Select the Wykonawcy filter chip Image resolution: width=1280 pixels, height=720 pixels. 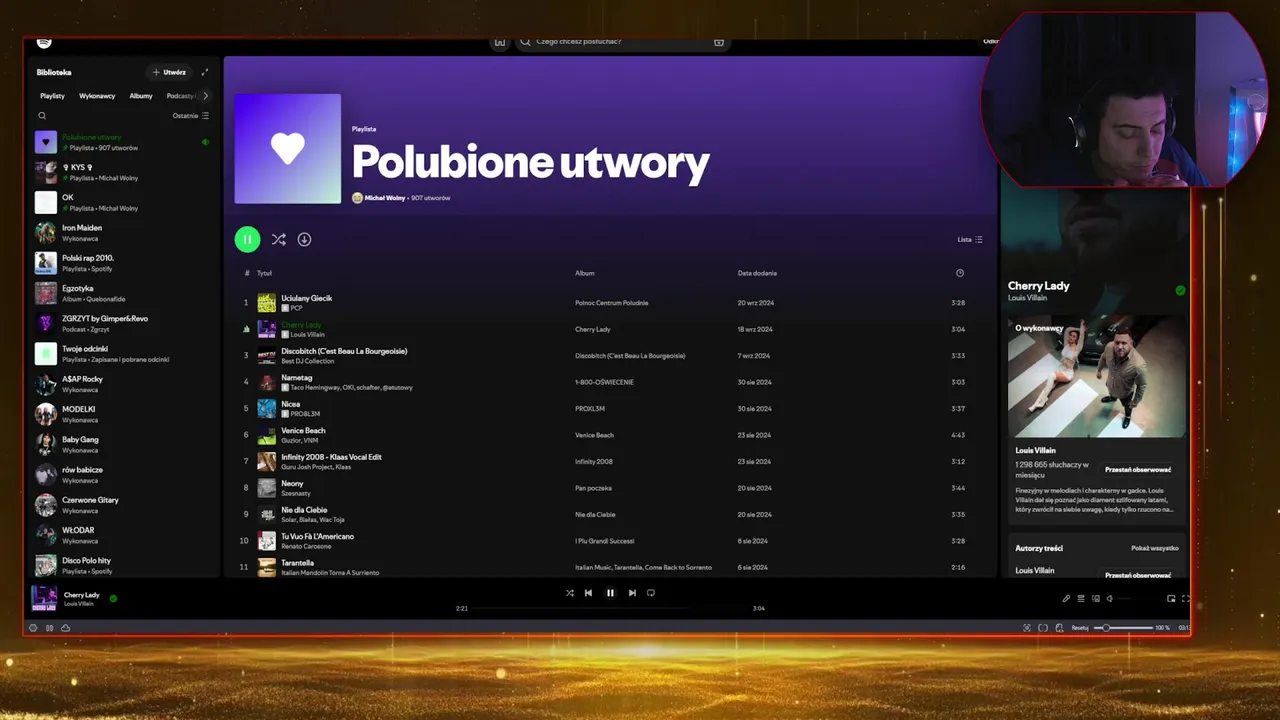[x=97, y=96]
